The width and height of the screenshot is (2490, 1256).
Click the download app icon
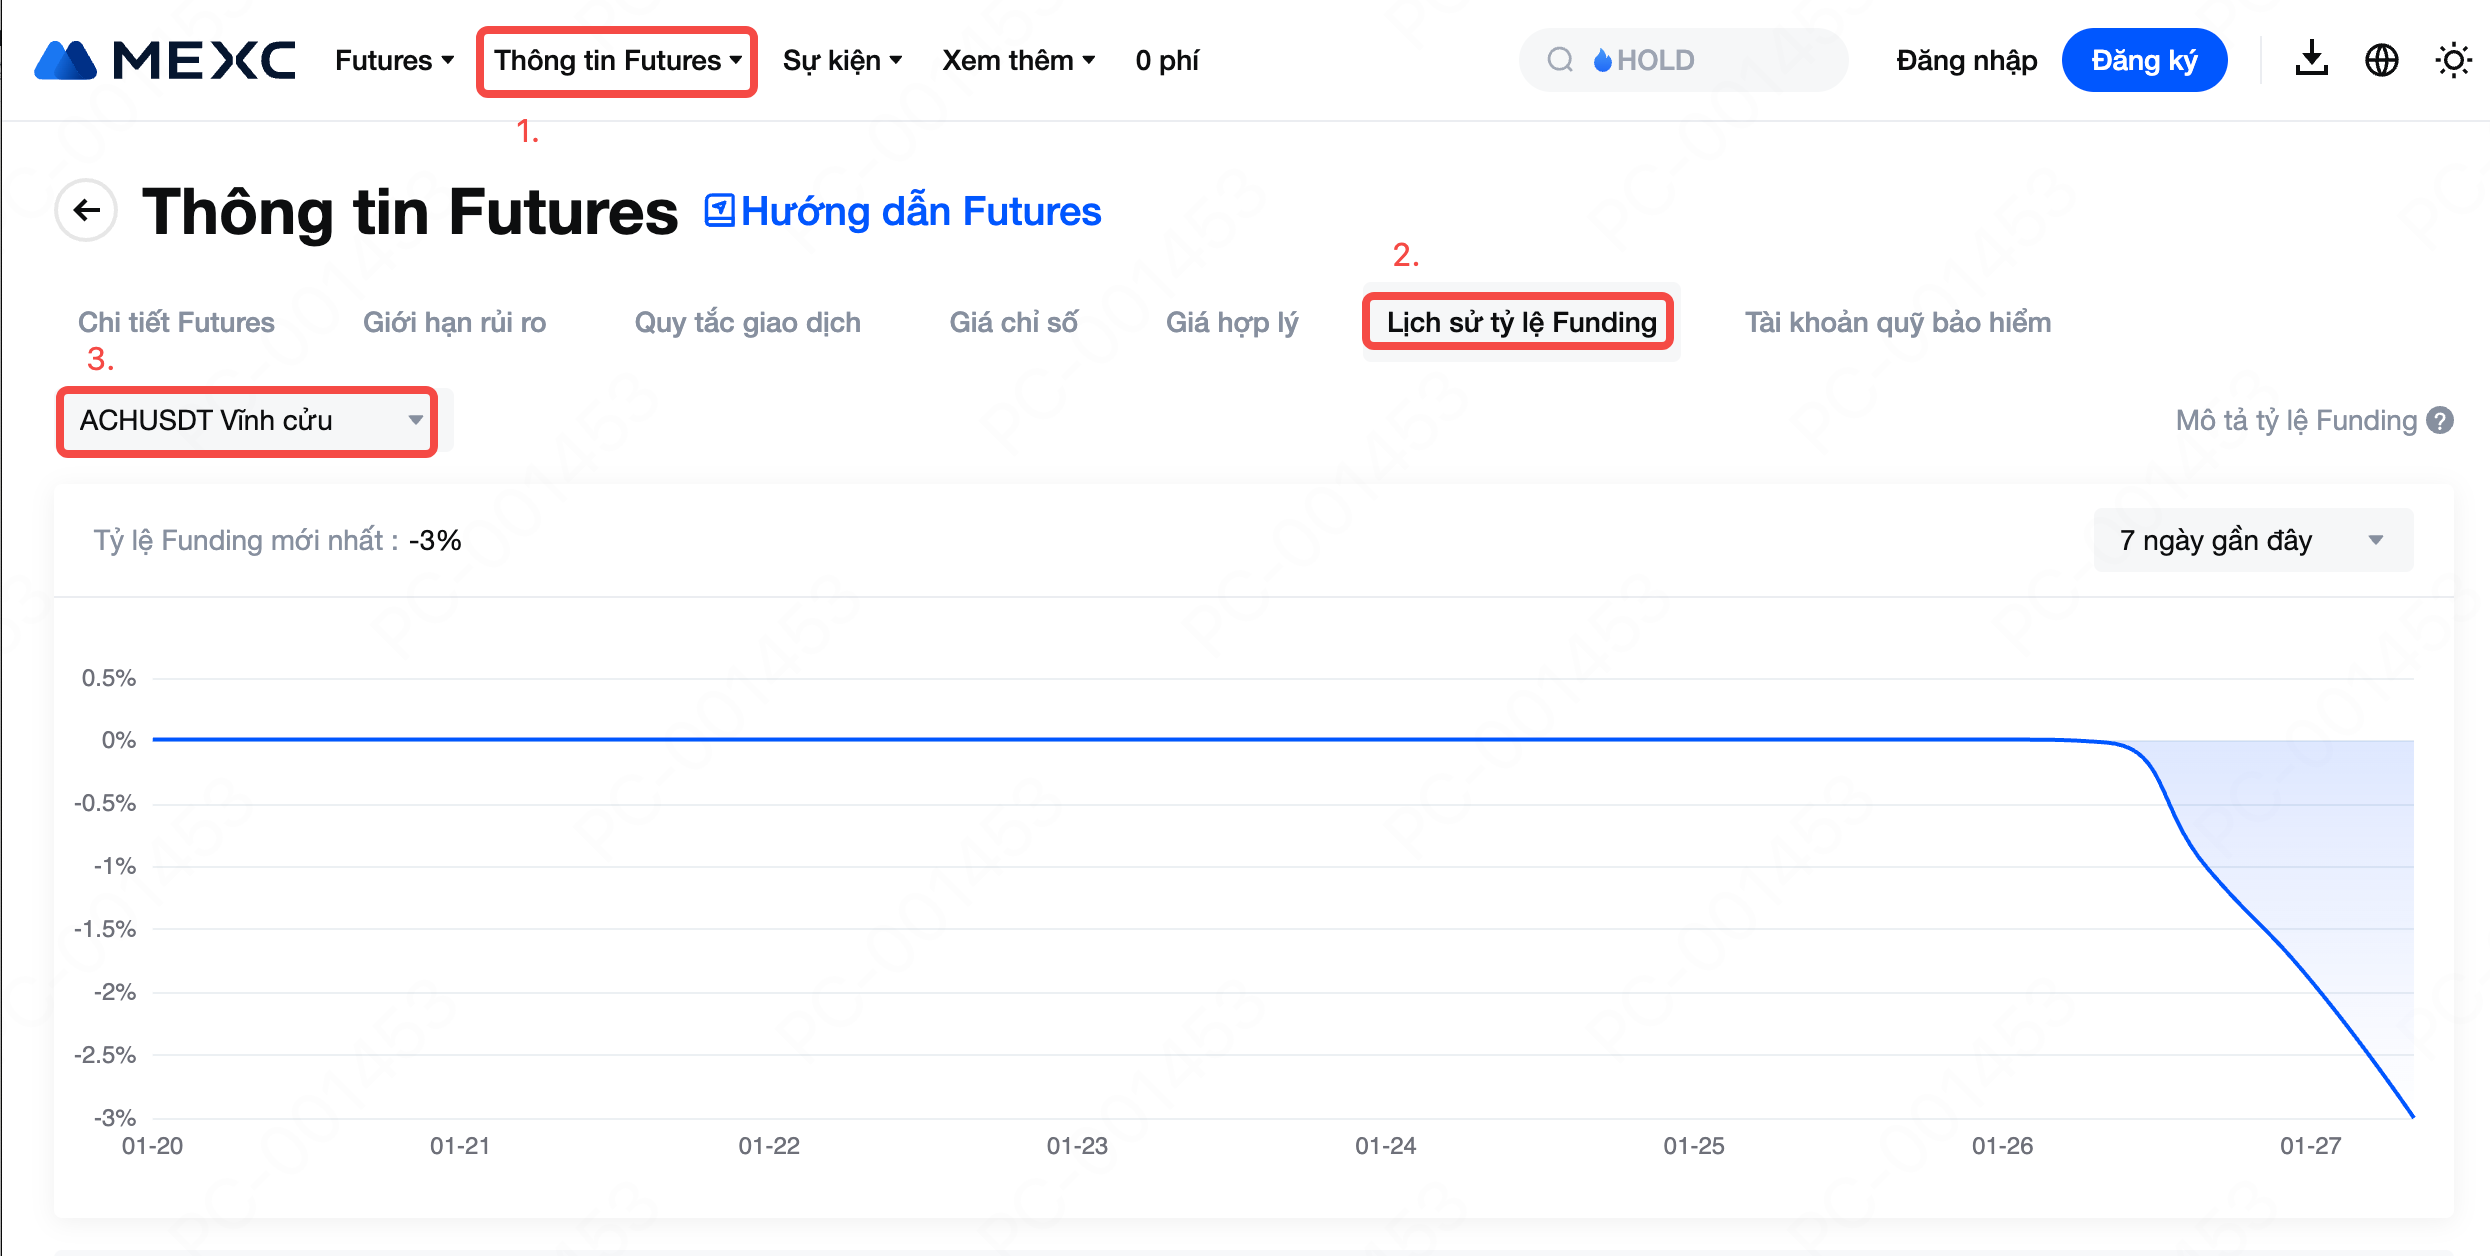pyautogui.click(x=2311, y=60)
